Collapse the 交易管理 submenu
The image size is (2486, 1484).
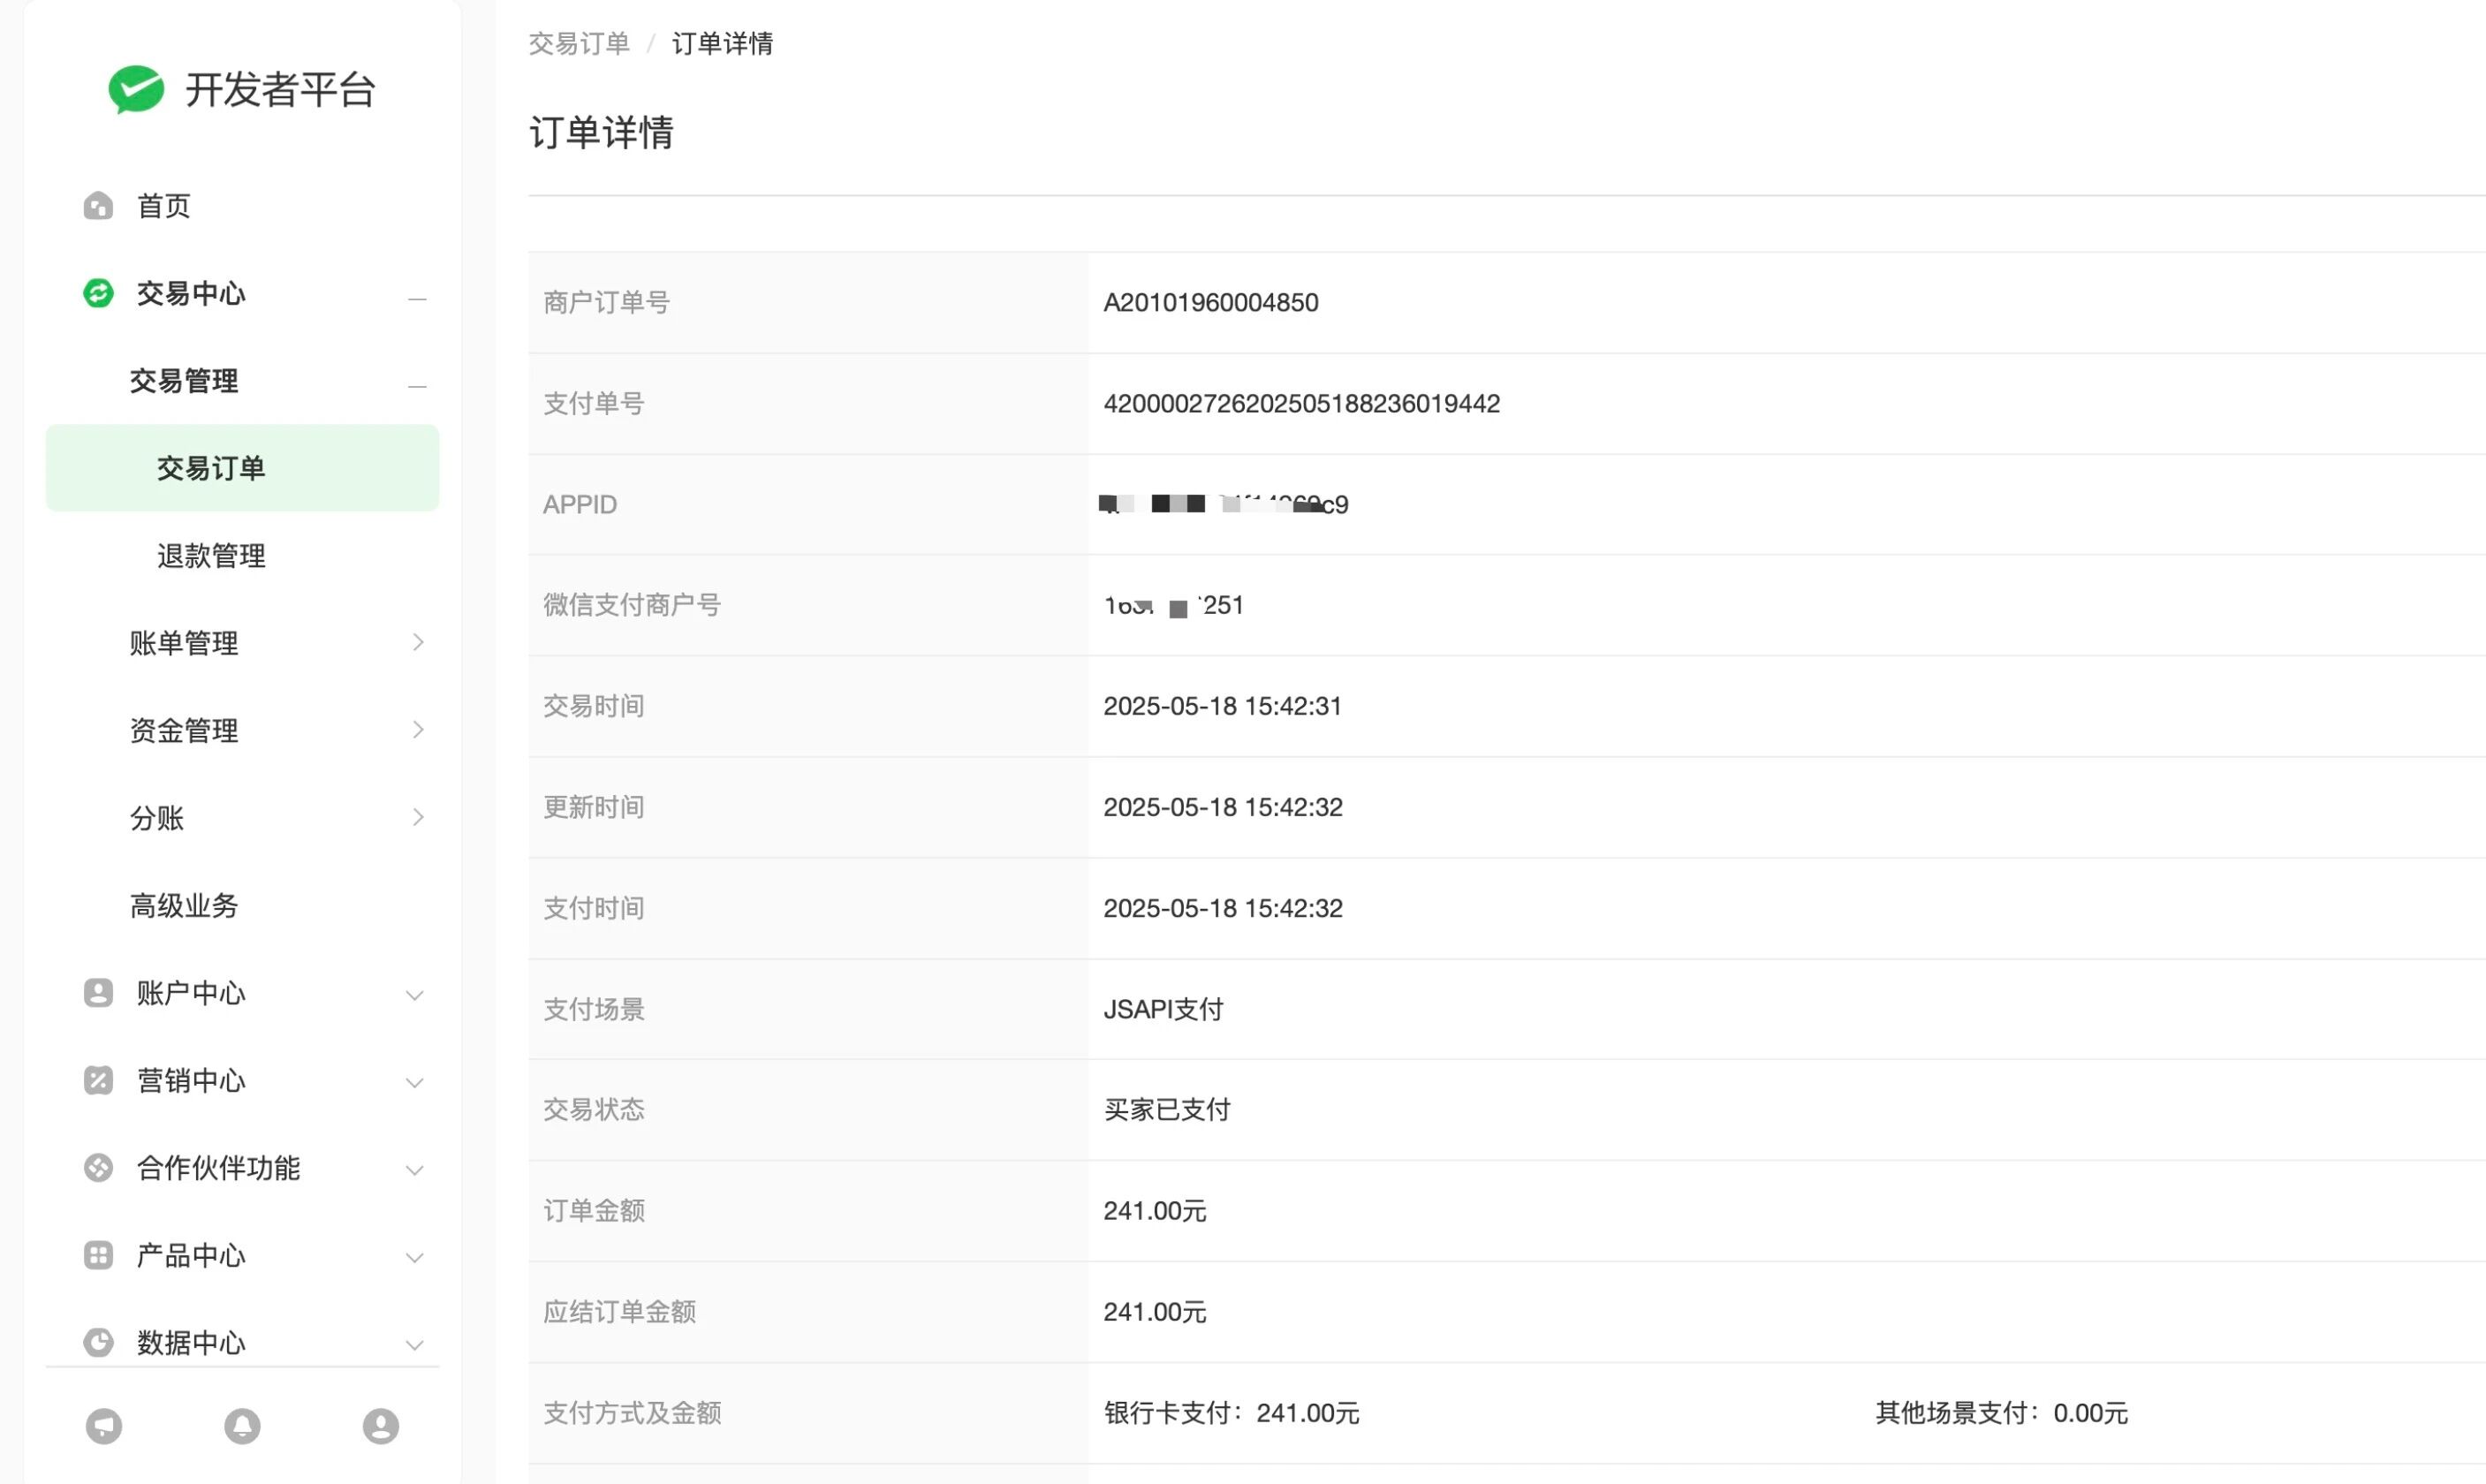point(417,385)
